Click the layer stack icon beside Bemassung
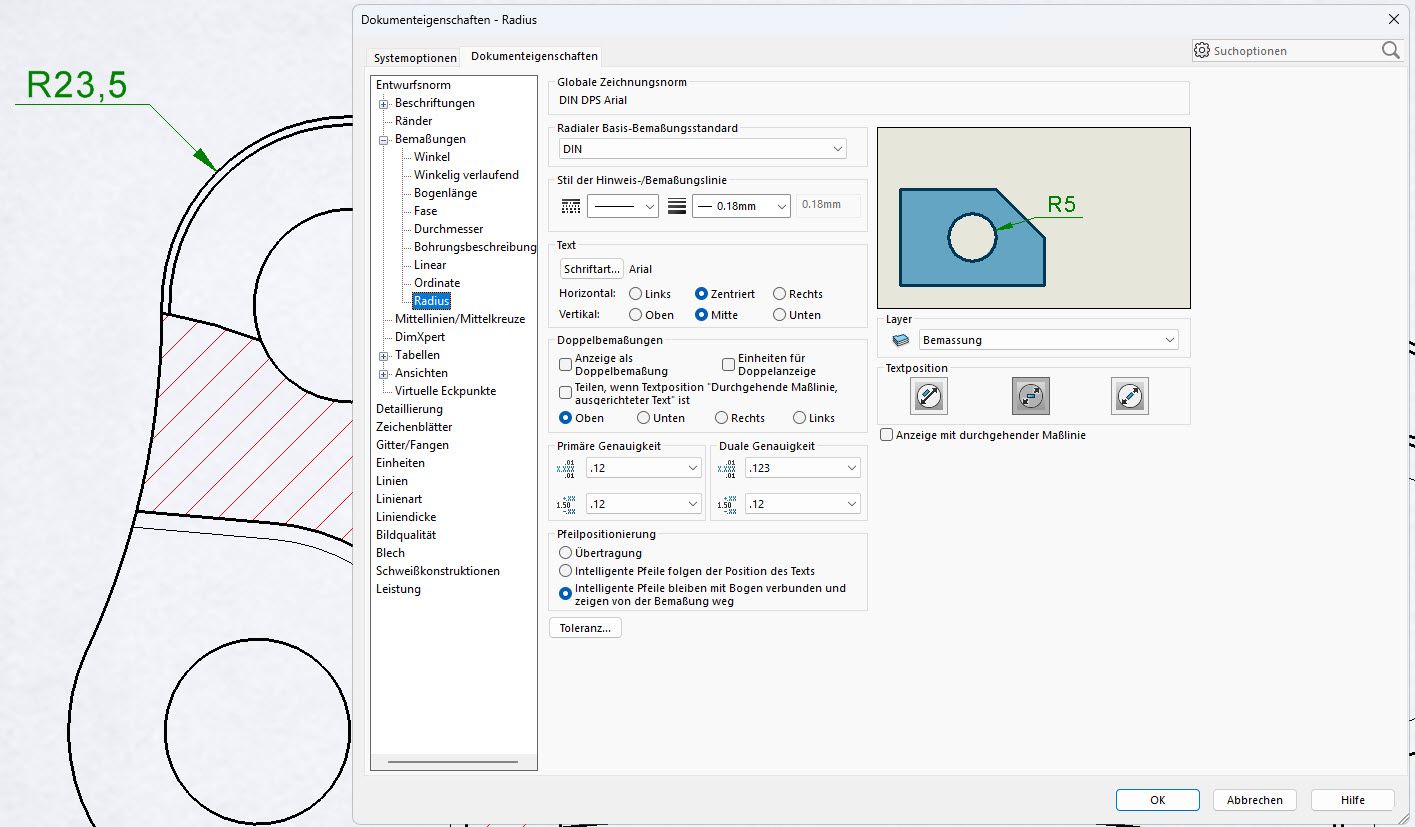The image size is (1415, 827). (902, 340)
